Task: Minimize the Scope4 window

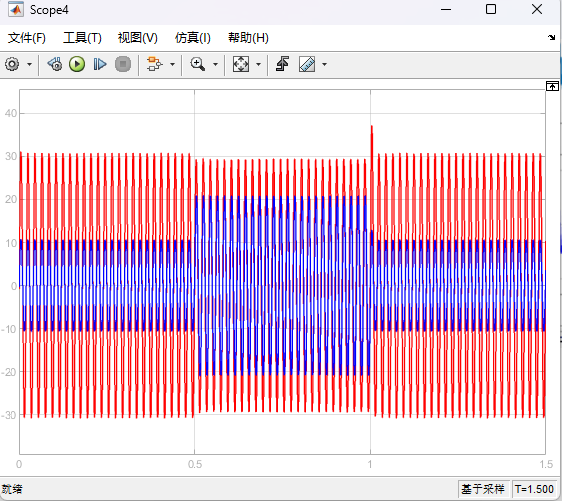Action: [446, 10]
